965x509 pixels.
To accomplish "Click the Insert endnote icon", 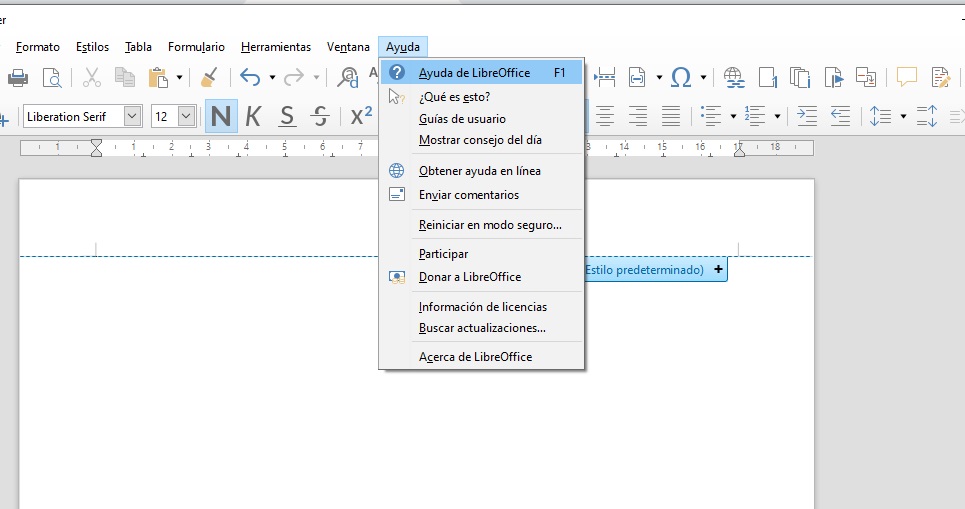I will pos(800,78).
